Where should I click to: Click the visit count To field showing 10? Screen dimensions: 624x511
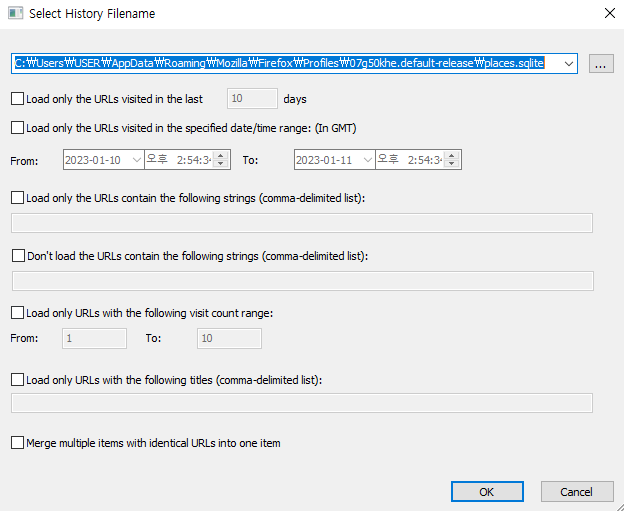229,338
